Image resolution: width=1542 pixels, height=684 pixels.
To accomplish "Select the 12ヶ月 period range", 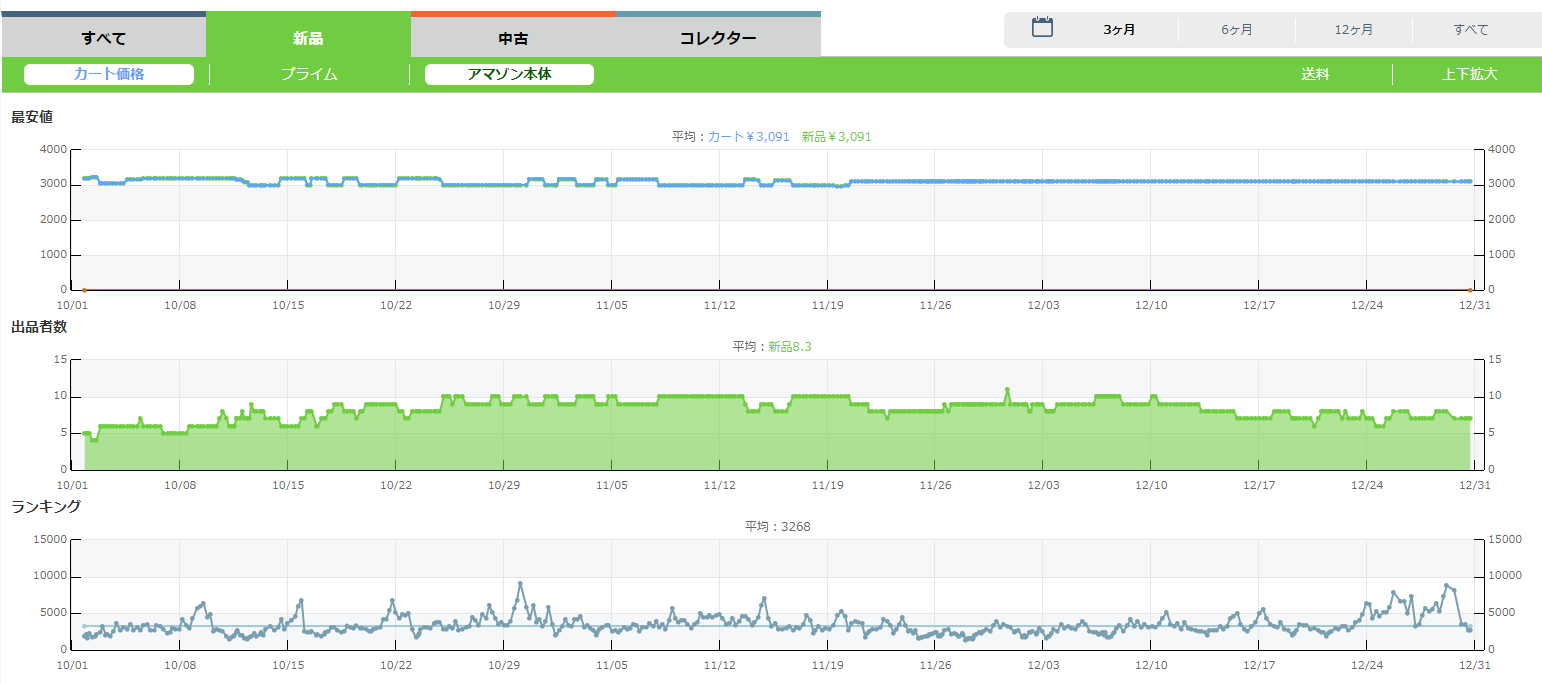I will coord(1353,30).
